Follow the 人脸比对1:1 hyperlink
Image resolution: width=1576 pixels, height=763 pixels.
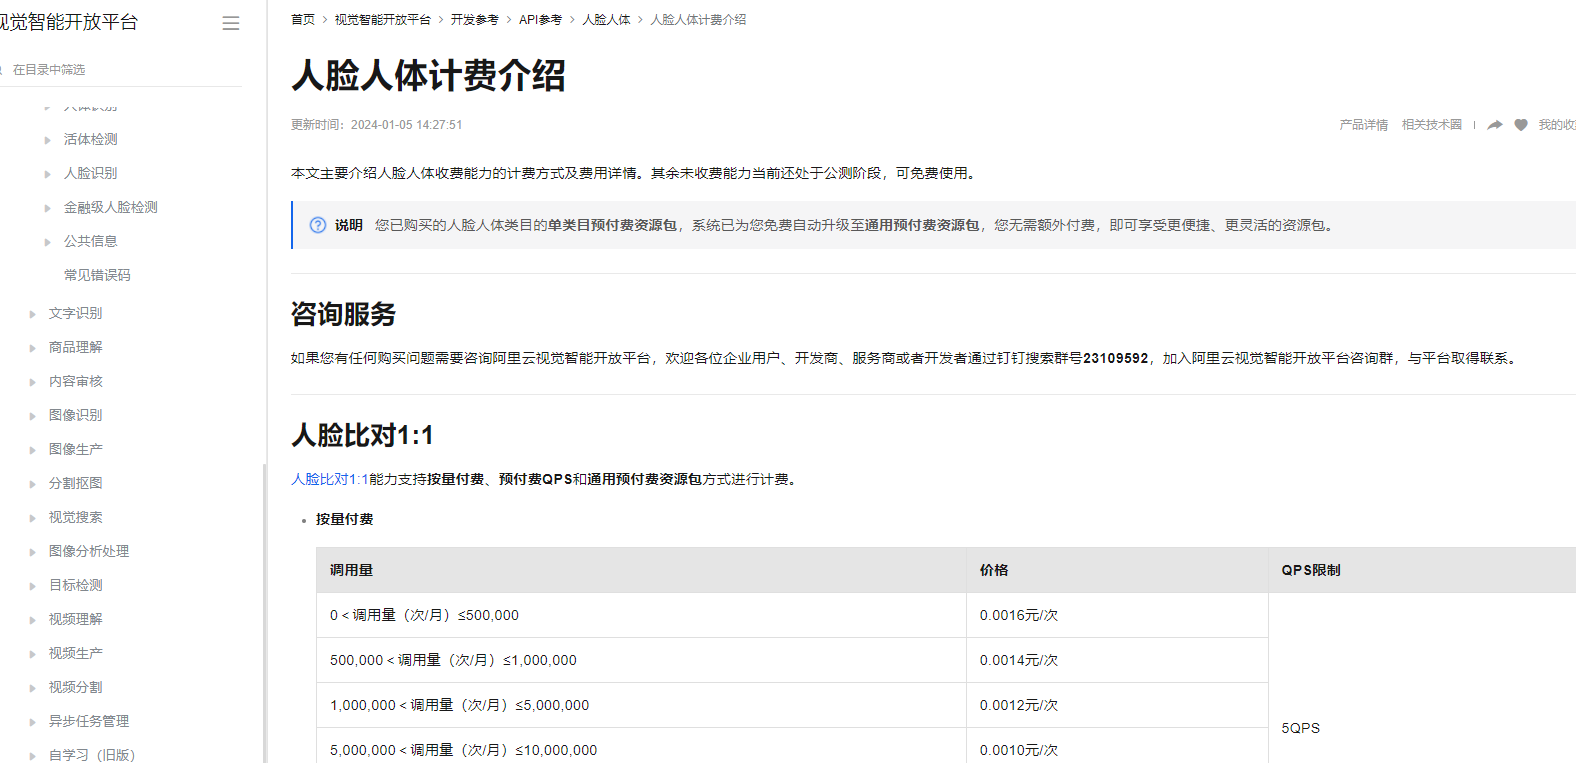330,480
